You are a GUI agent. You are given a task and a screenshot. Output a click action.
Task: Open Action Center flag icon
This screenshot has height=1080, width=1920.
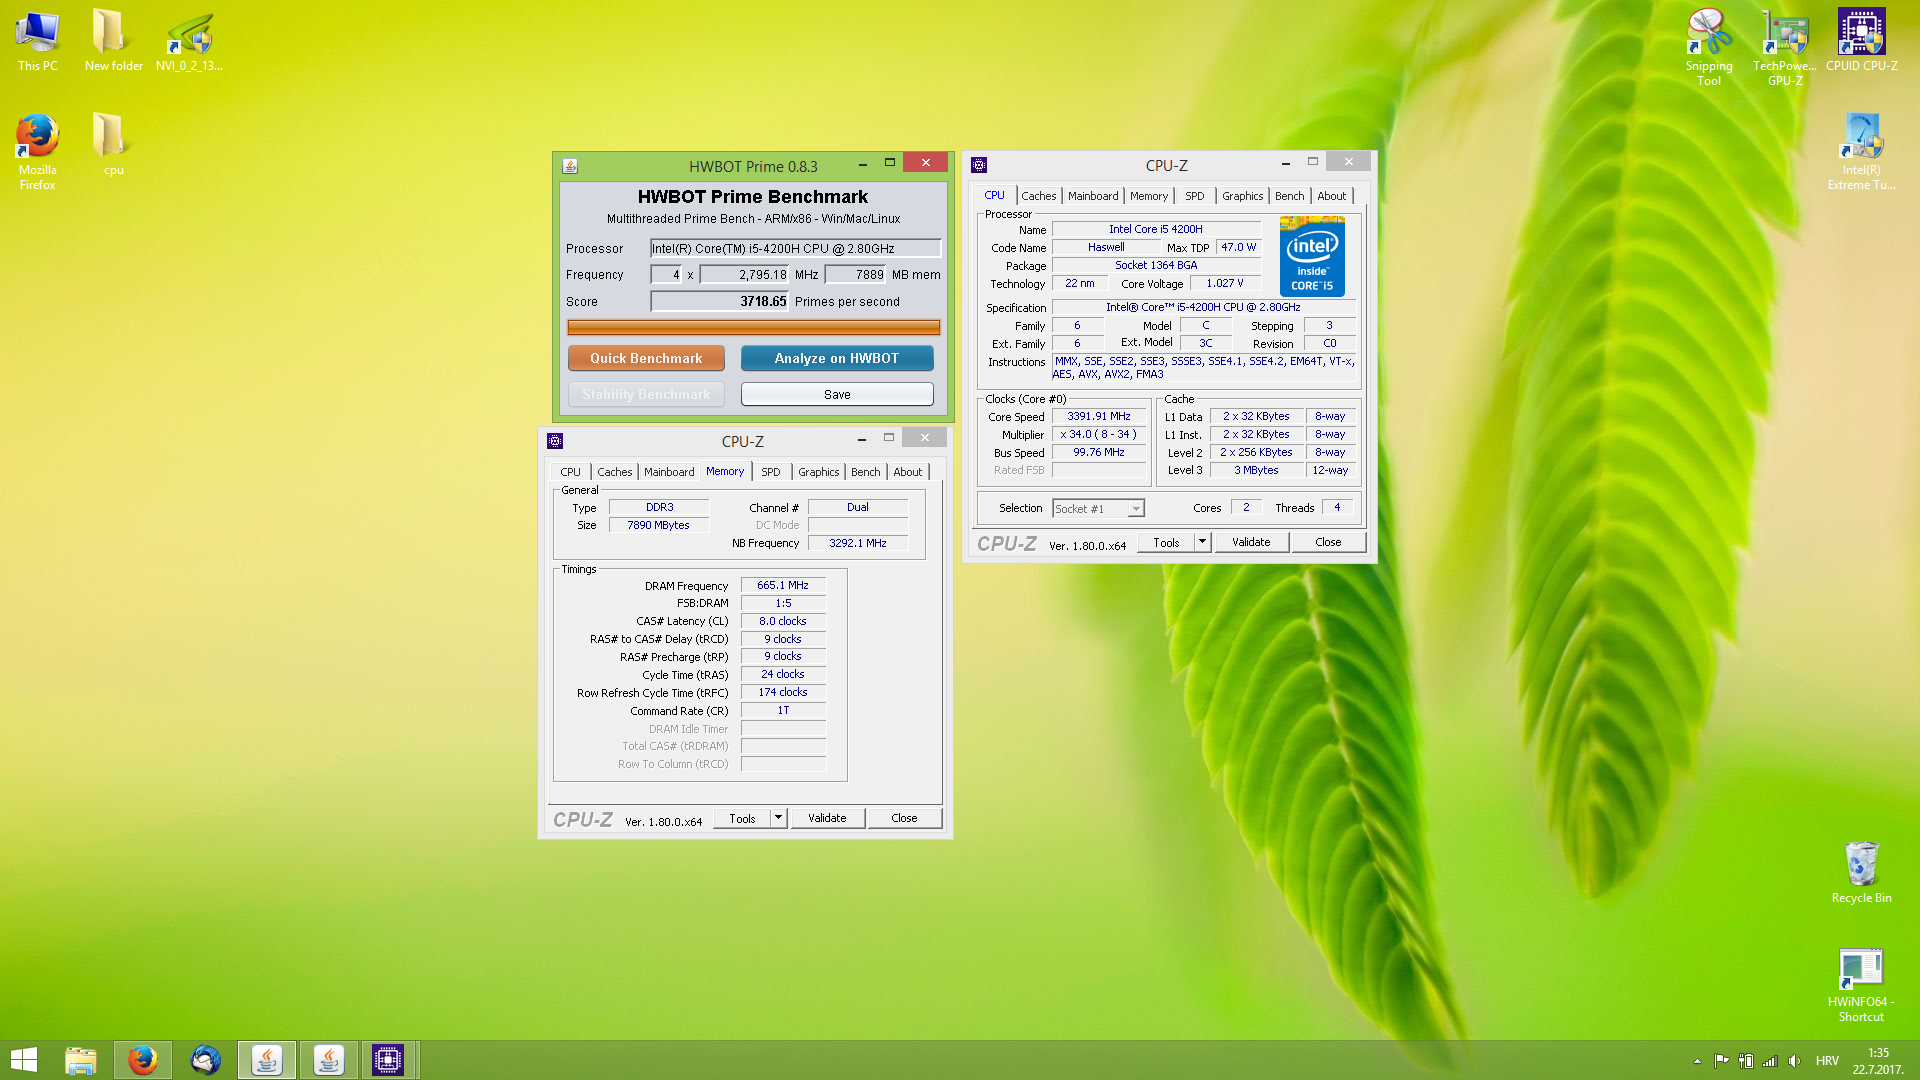(1721, 1061)
